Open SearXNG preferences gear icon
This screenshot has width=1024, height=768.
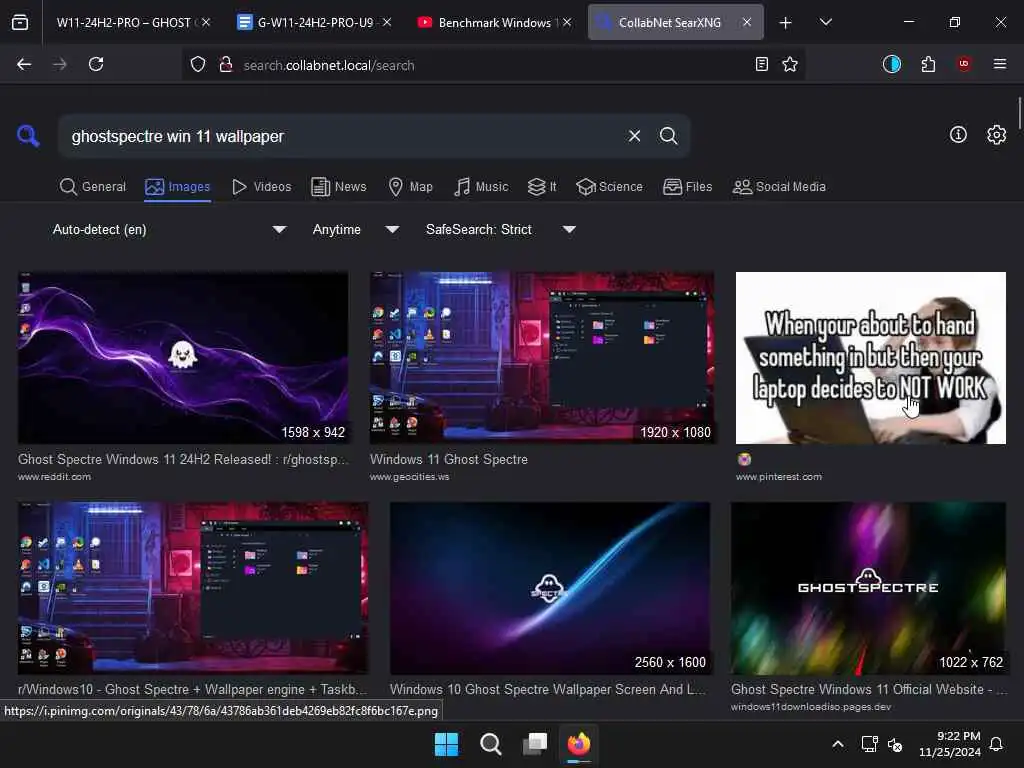[x=997, y=135]
